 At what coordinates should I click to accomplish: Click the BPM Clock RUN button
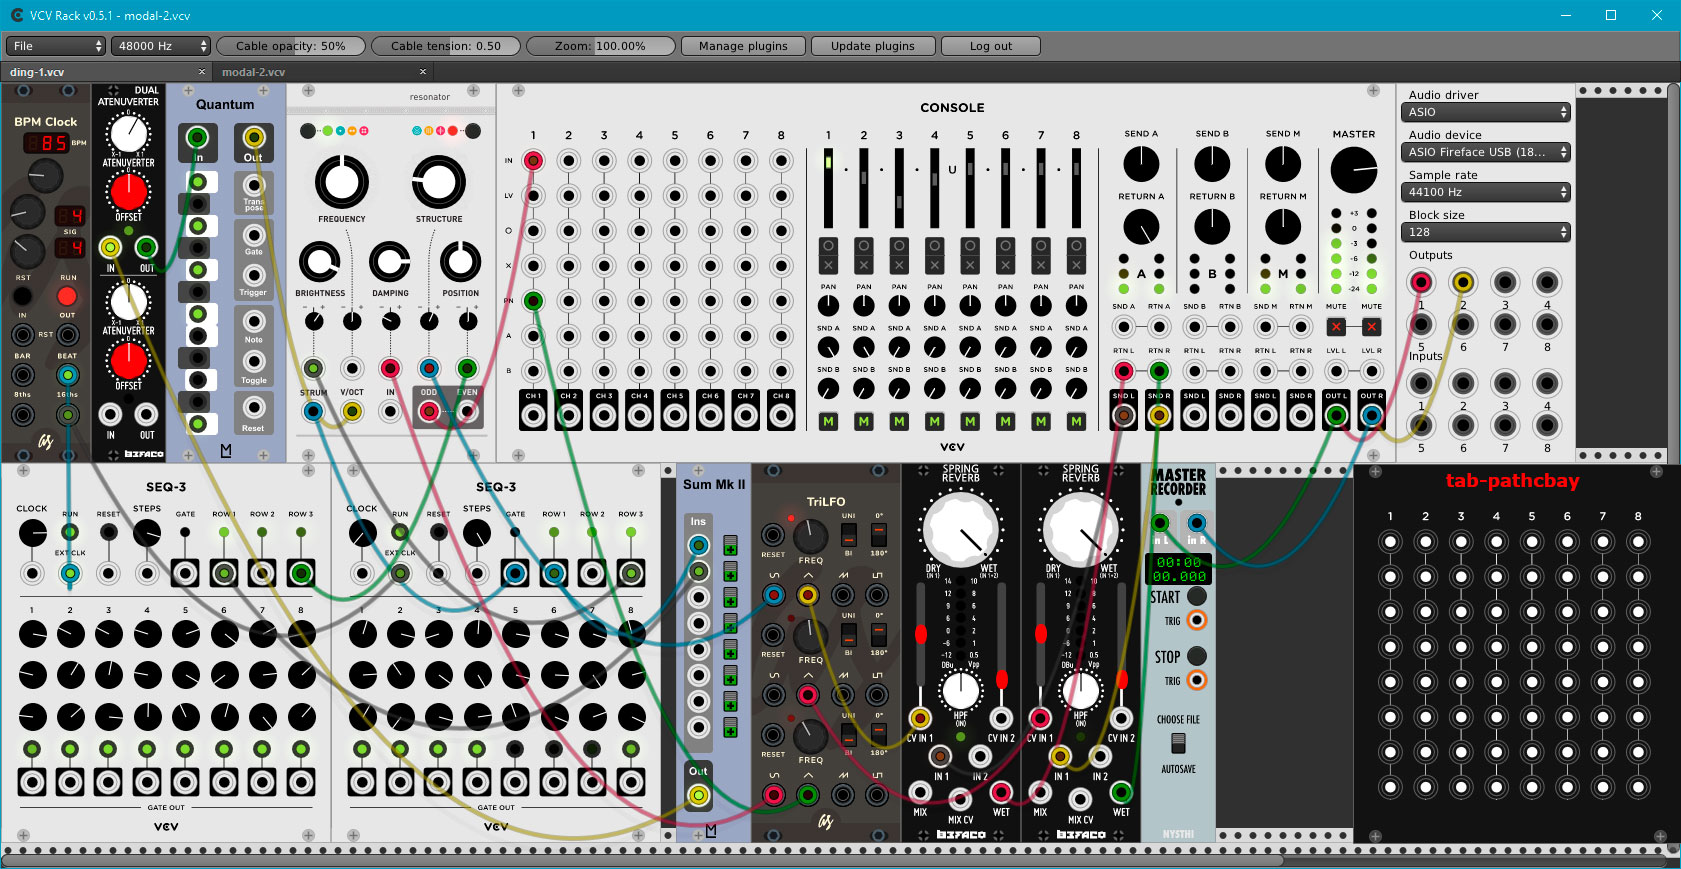(67, 296)
